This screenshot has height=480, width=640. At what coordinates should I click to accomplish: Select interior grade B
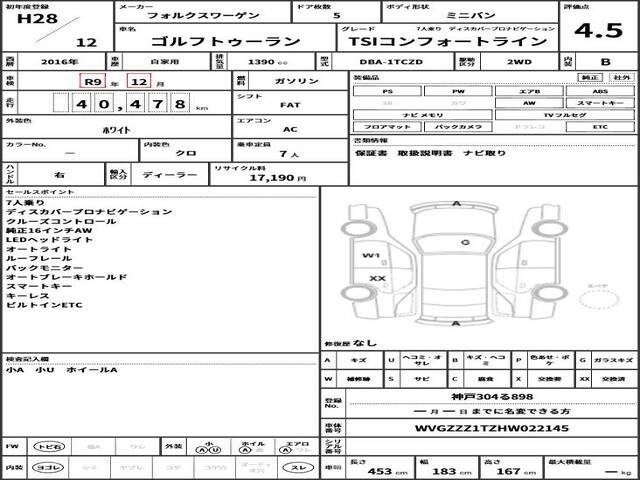pyautogui.click(x=606, y=62)
